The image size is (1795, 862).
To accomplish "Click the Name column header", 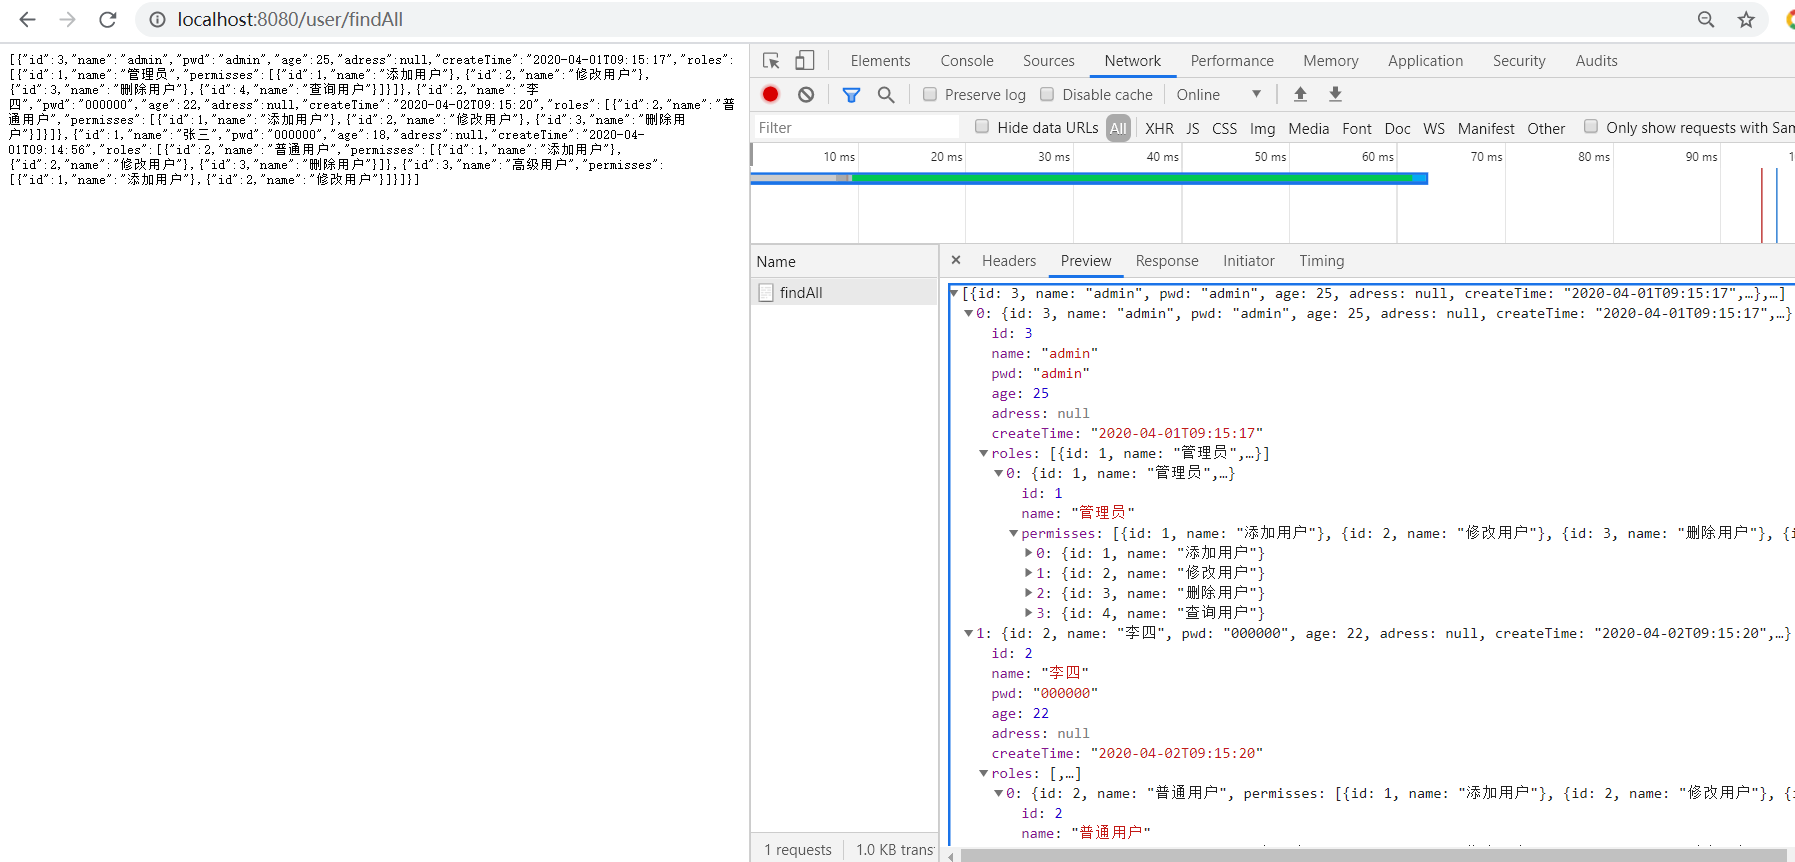I will 845,261.
